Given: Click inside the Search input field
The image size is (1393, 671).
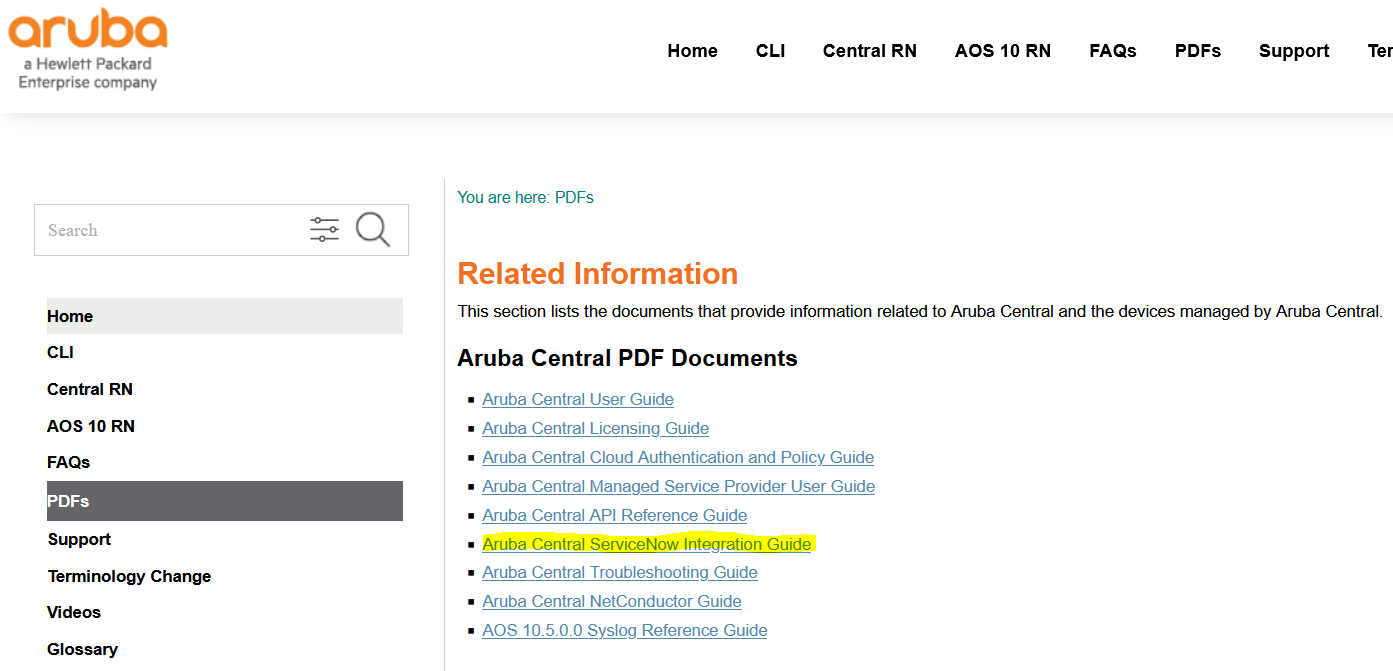Looking at the screenshot, I should (150, 229).
